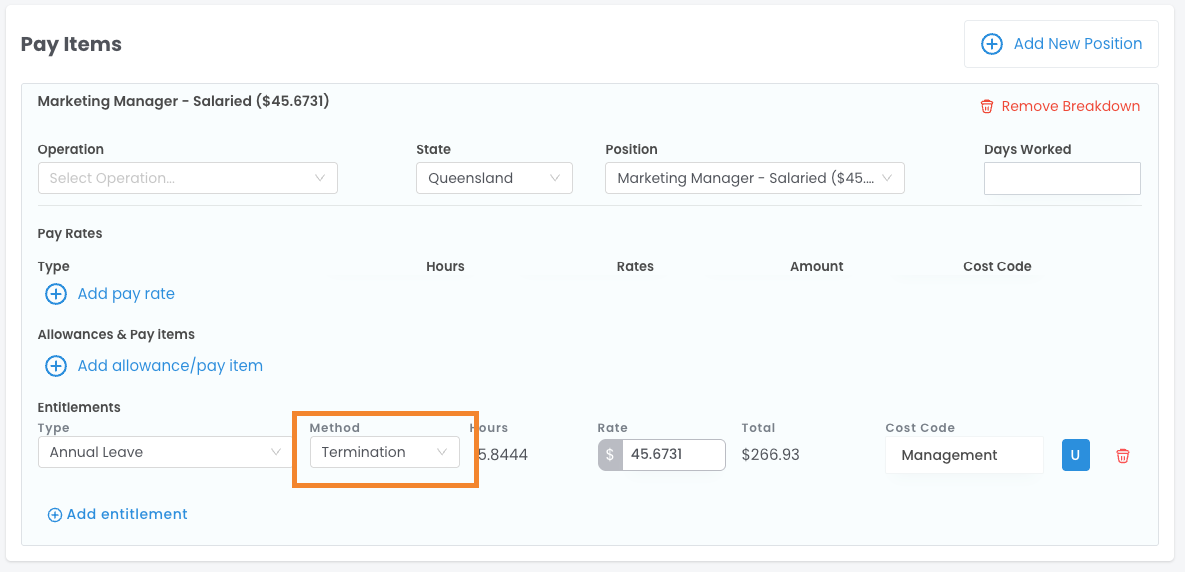Open the entitlement Type dropdown showing Annual Leave
Image resolution: width=1185 pixels, height=572 pixels.
165,452
